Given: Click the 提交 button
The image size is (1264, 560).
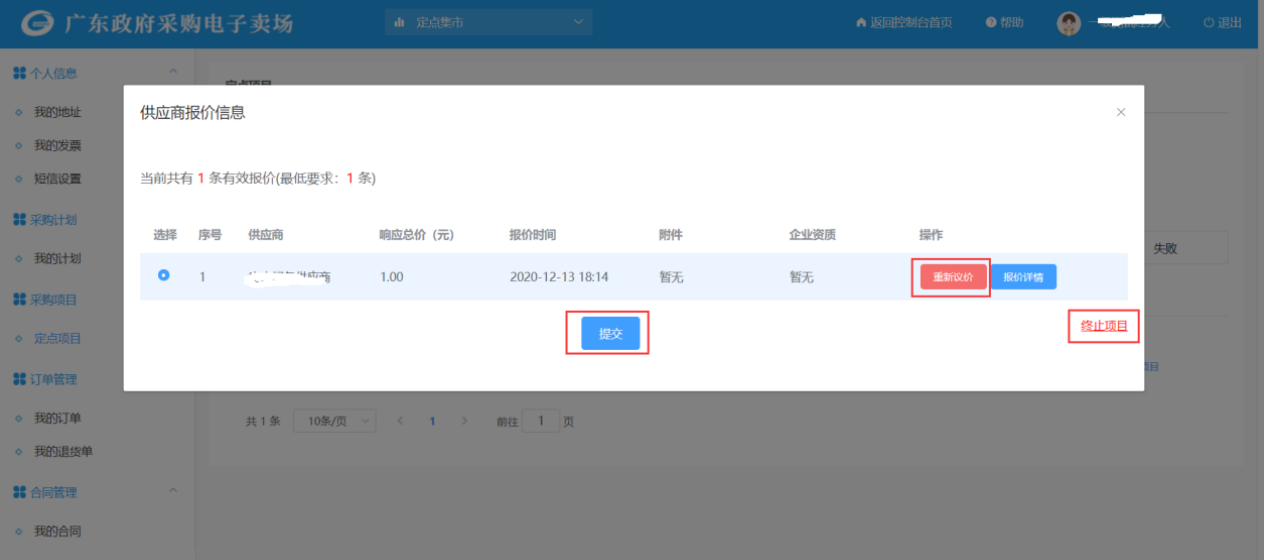Looking at the screenshot, I should coord(610,334).
